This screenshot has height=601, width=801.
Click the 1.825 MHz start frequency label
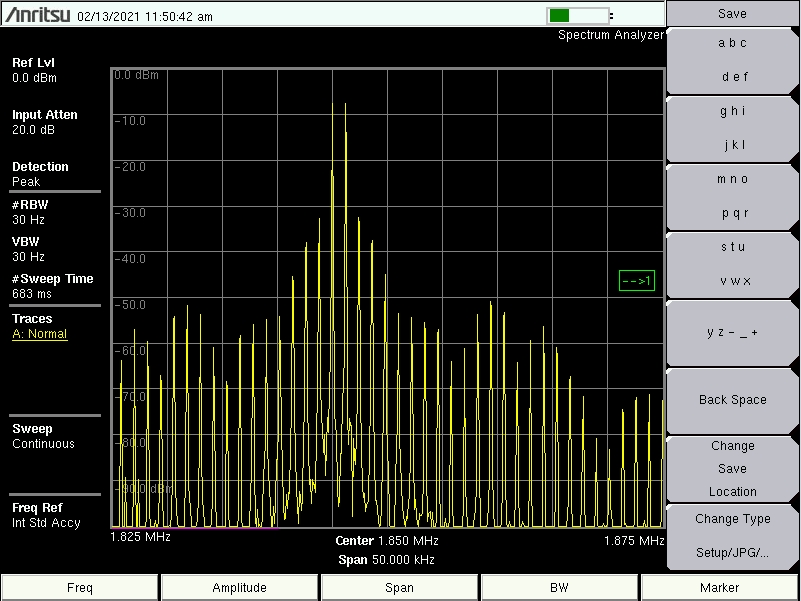pyautogui.click(x=140, y=537)
